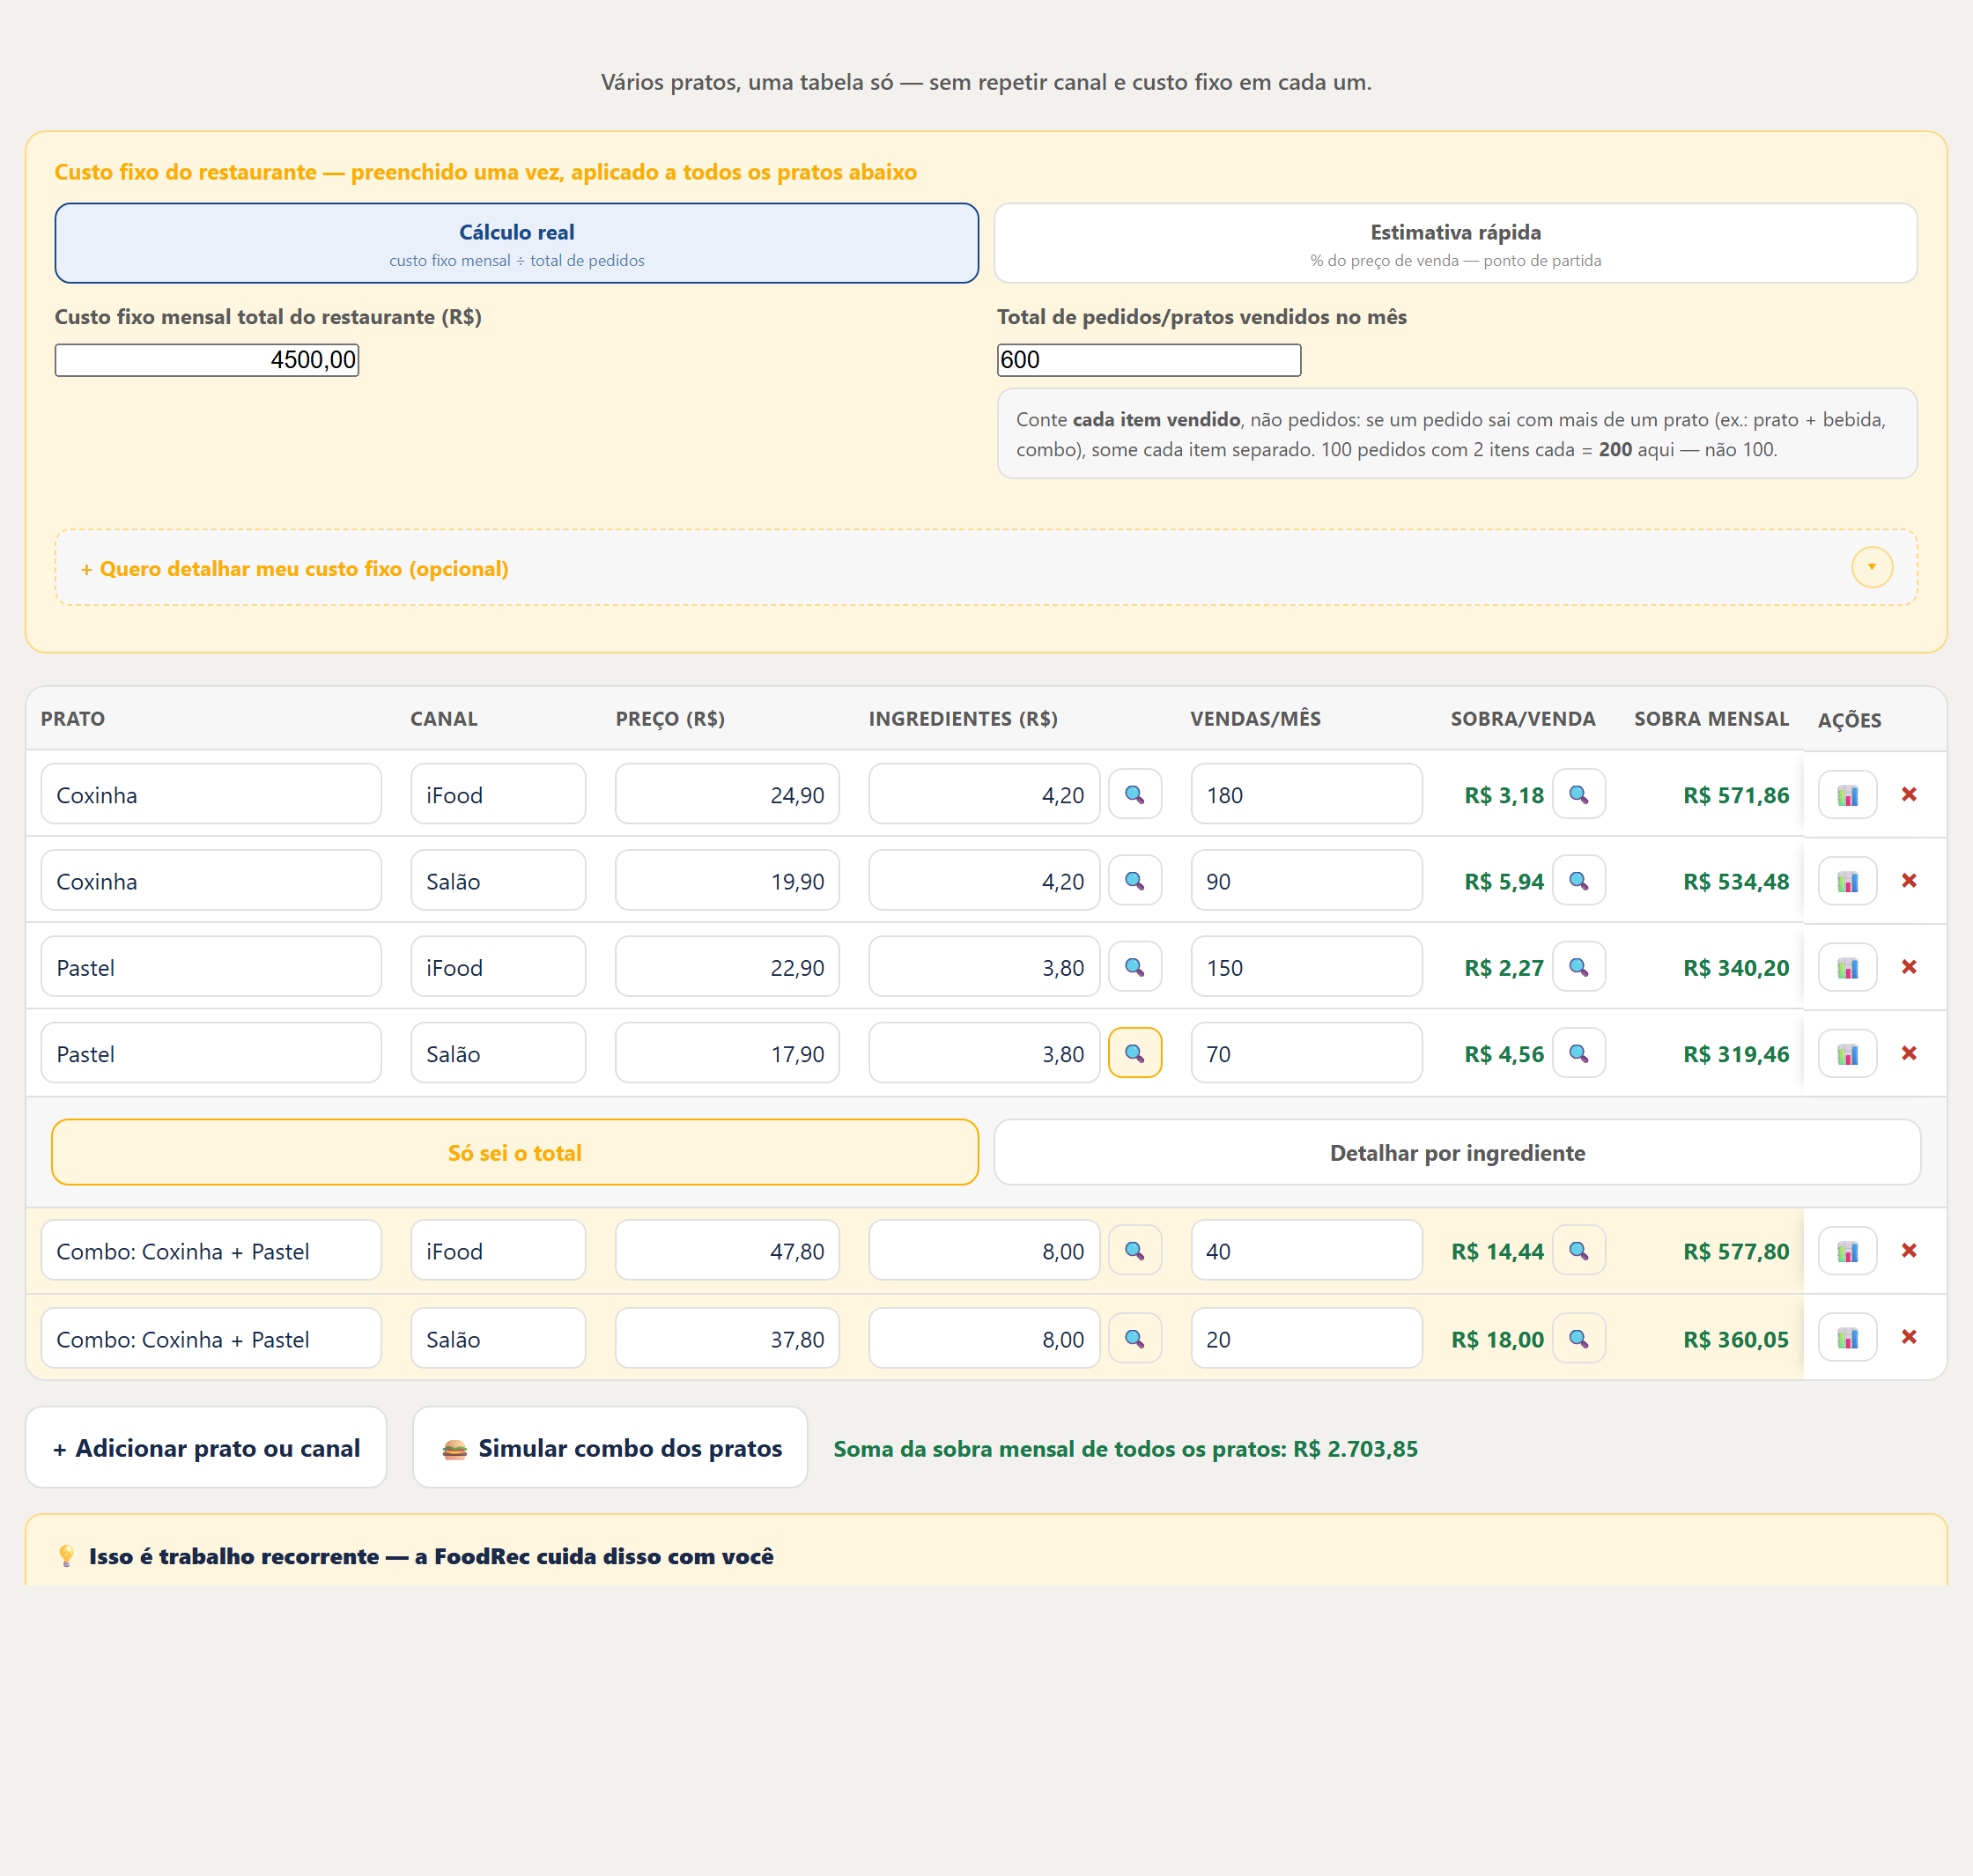Click total Soma da sobra mensal text
This screenshot has width=1973, height=1876.
pyautogui.click(x=1125, y=1448)
